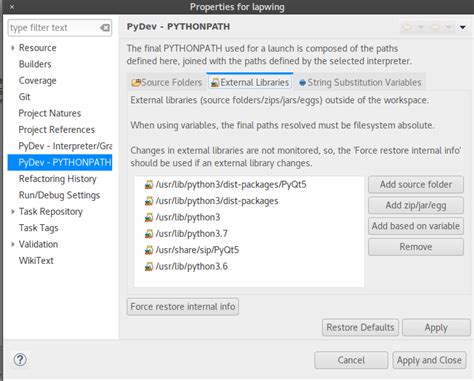Screen dimensions: 474x381
Task: Open Refactoring History page
Action: [x=58, y=179]
